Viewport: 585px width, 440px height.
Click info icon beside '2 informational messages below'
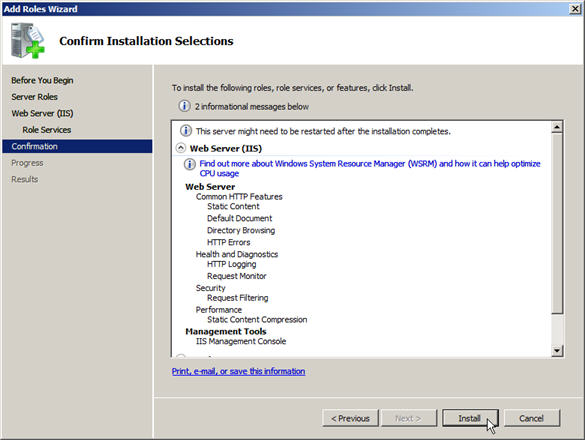click(184, 106)
